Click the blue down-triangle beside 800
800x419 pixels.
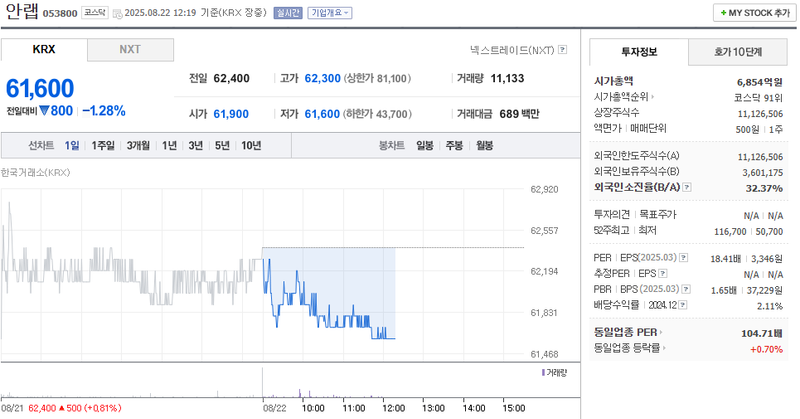click(x=44, y=110)
